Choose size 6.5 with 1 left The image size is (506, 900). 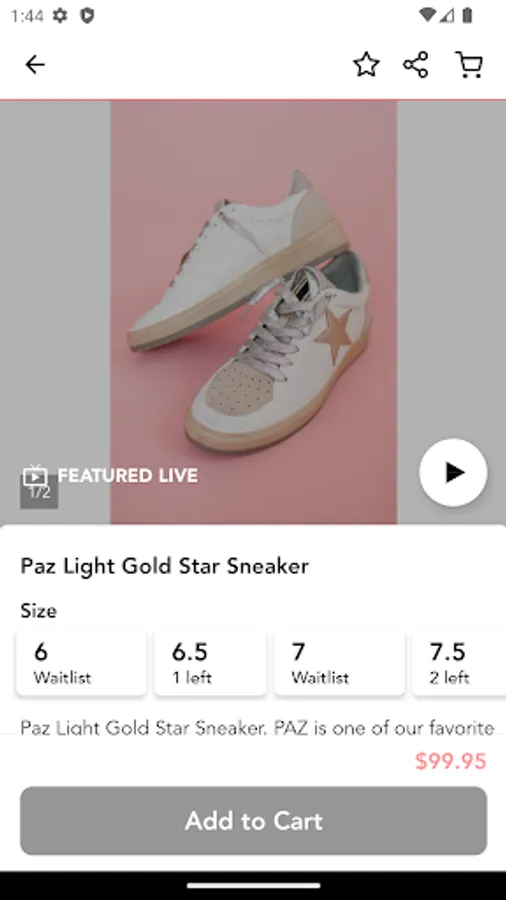210,662
